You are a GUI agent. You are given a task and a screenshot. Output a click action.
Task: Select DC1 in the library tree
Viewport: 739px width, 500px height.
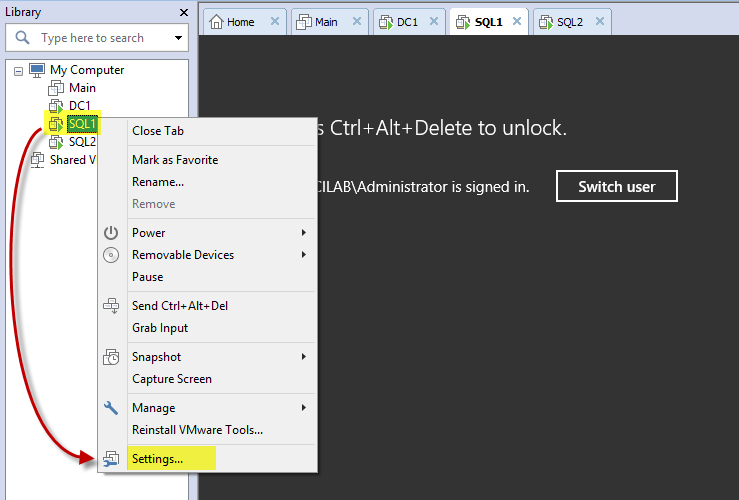point(79,106)
